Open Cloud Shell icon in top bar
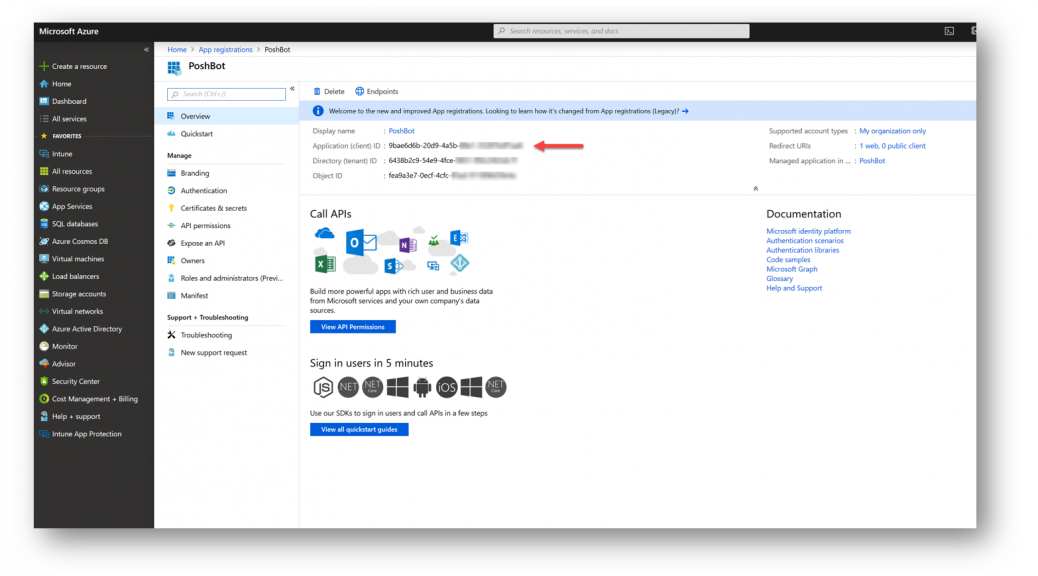This screenshot has width=1038, height=576. tap(949, 31)
